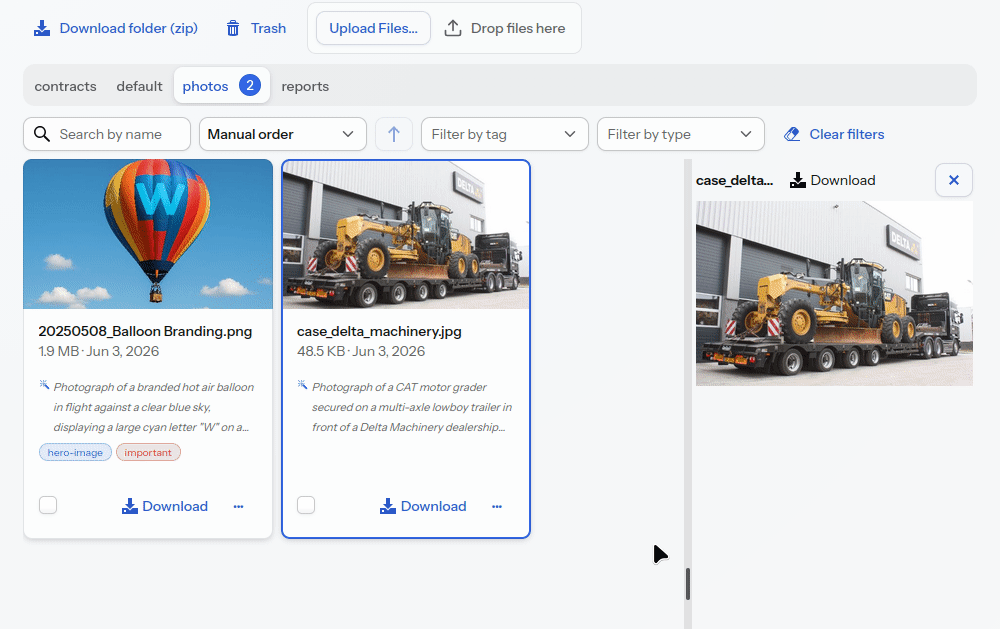The height and width of the screenshot is (629, 1000).
Task: Click Clear filters
Action: (834, 134)
